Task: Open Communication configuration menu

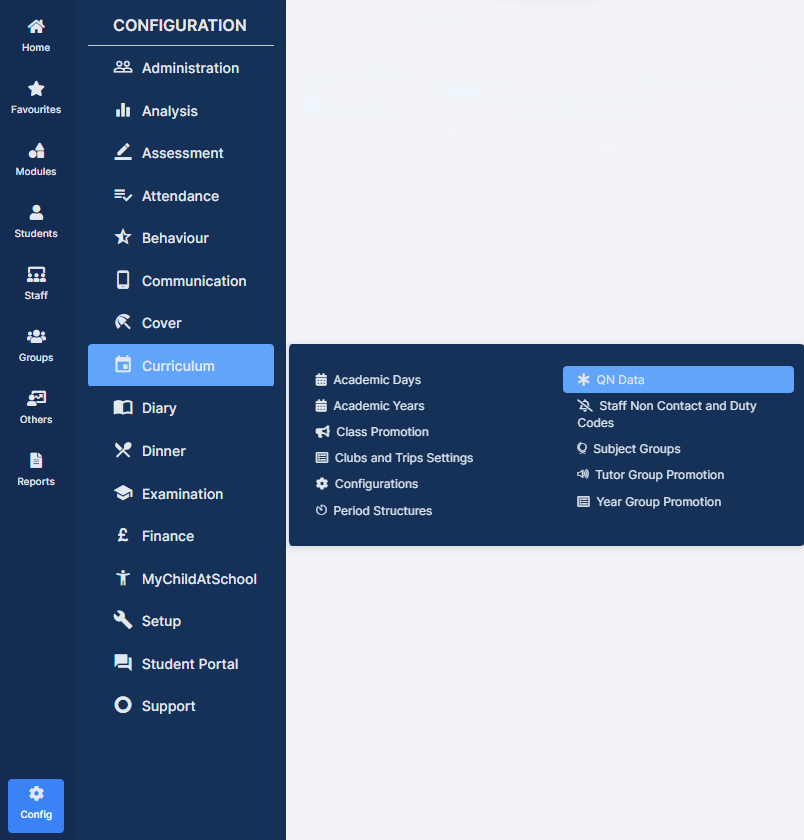Action: [x=181, y=281]
